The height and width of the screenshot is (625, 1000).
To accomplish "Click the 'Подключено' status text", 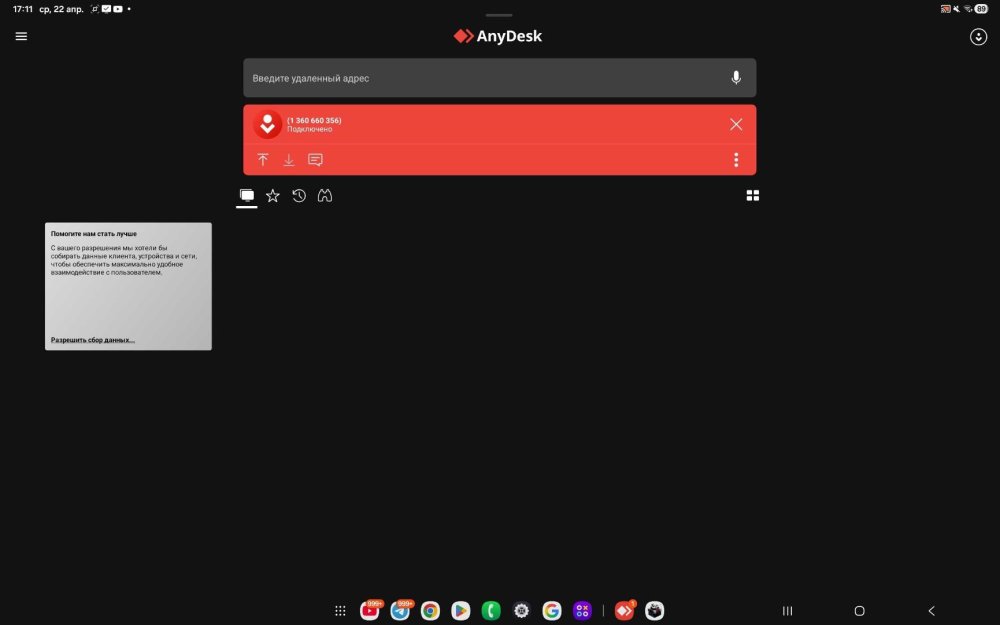I will pos(309,129).
